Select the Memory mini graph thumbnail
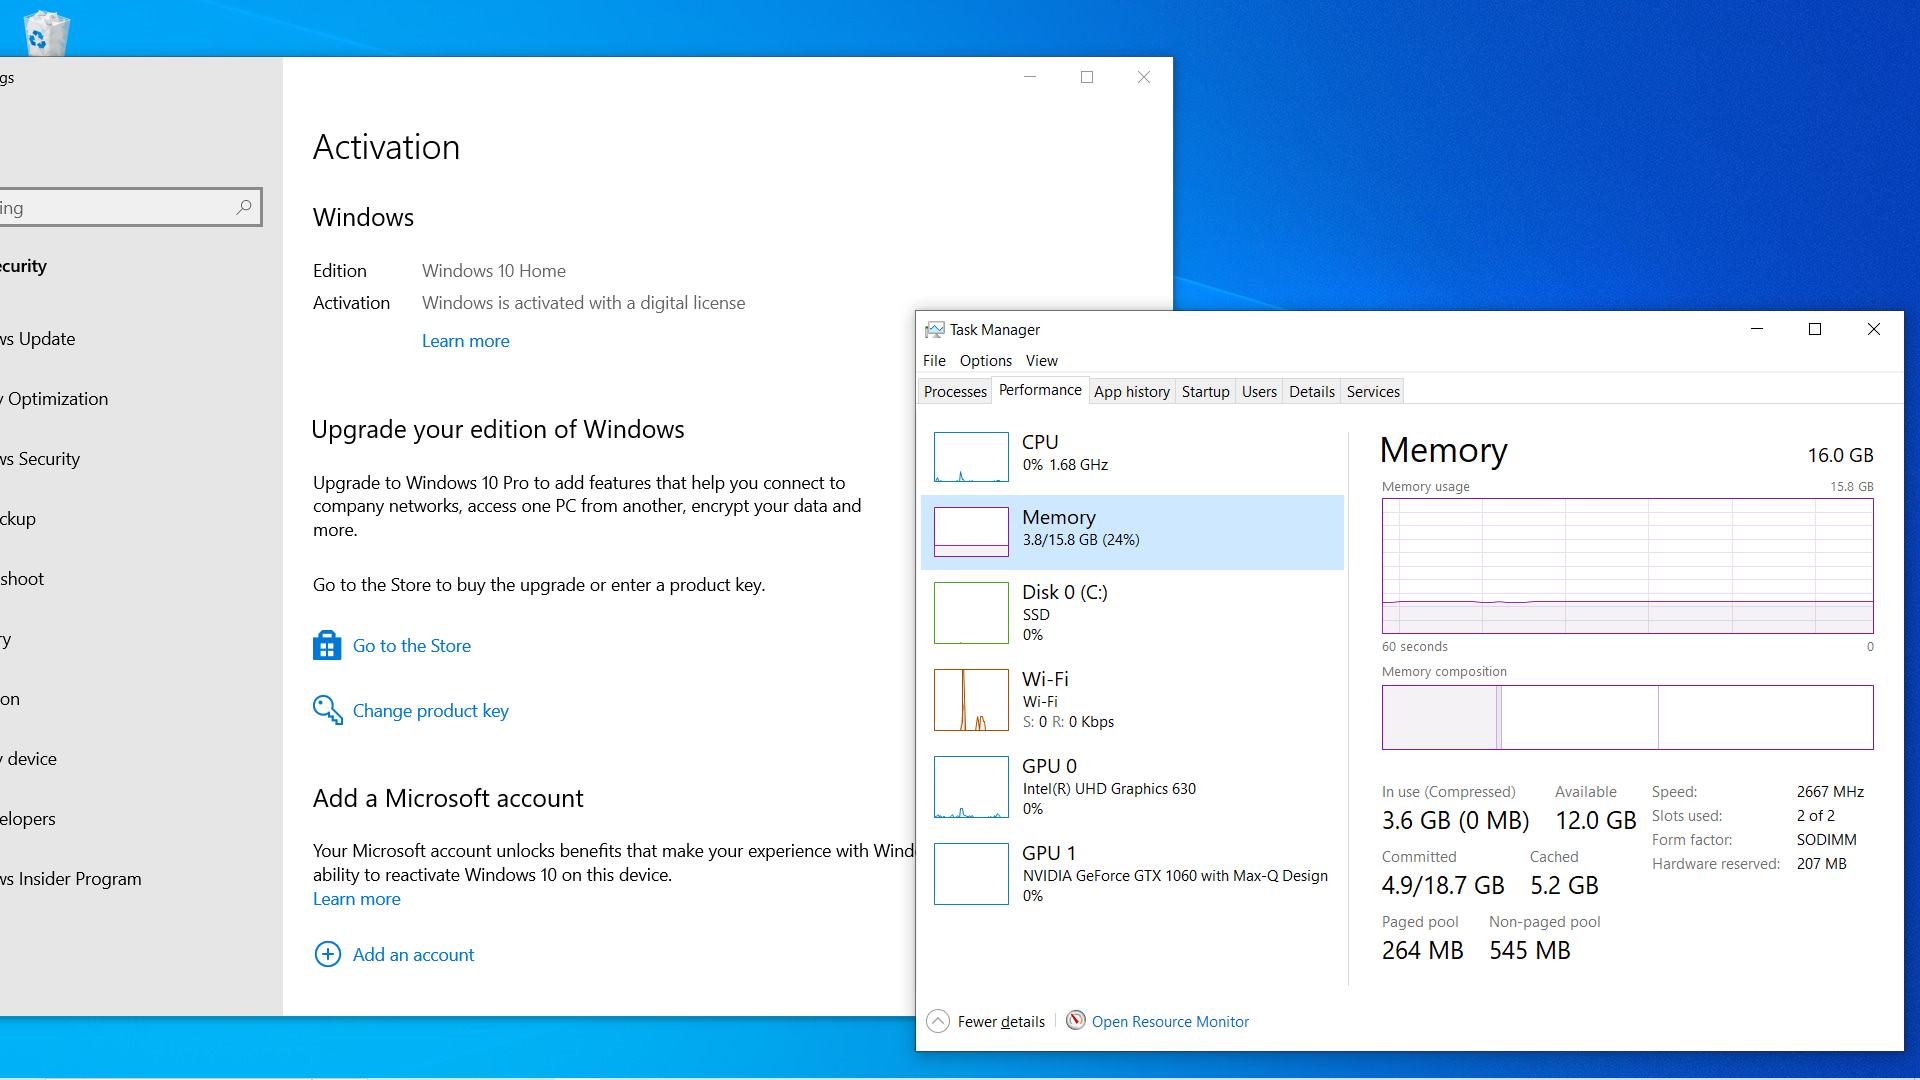 pyautogui.click(x=971, y=532)
